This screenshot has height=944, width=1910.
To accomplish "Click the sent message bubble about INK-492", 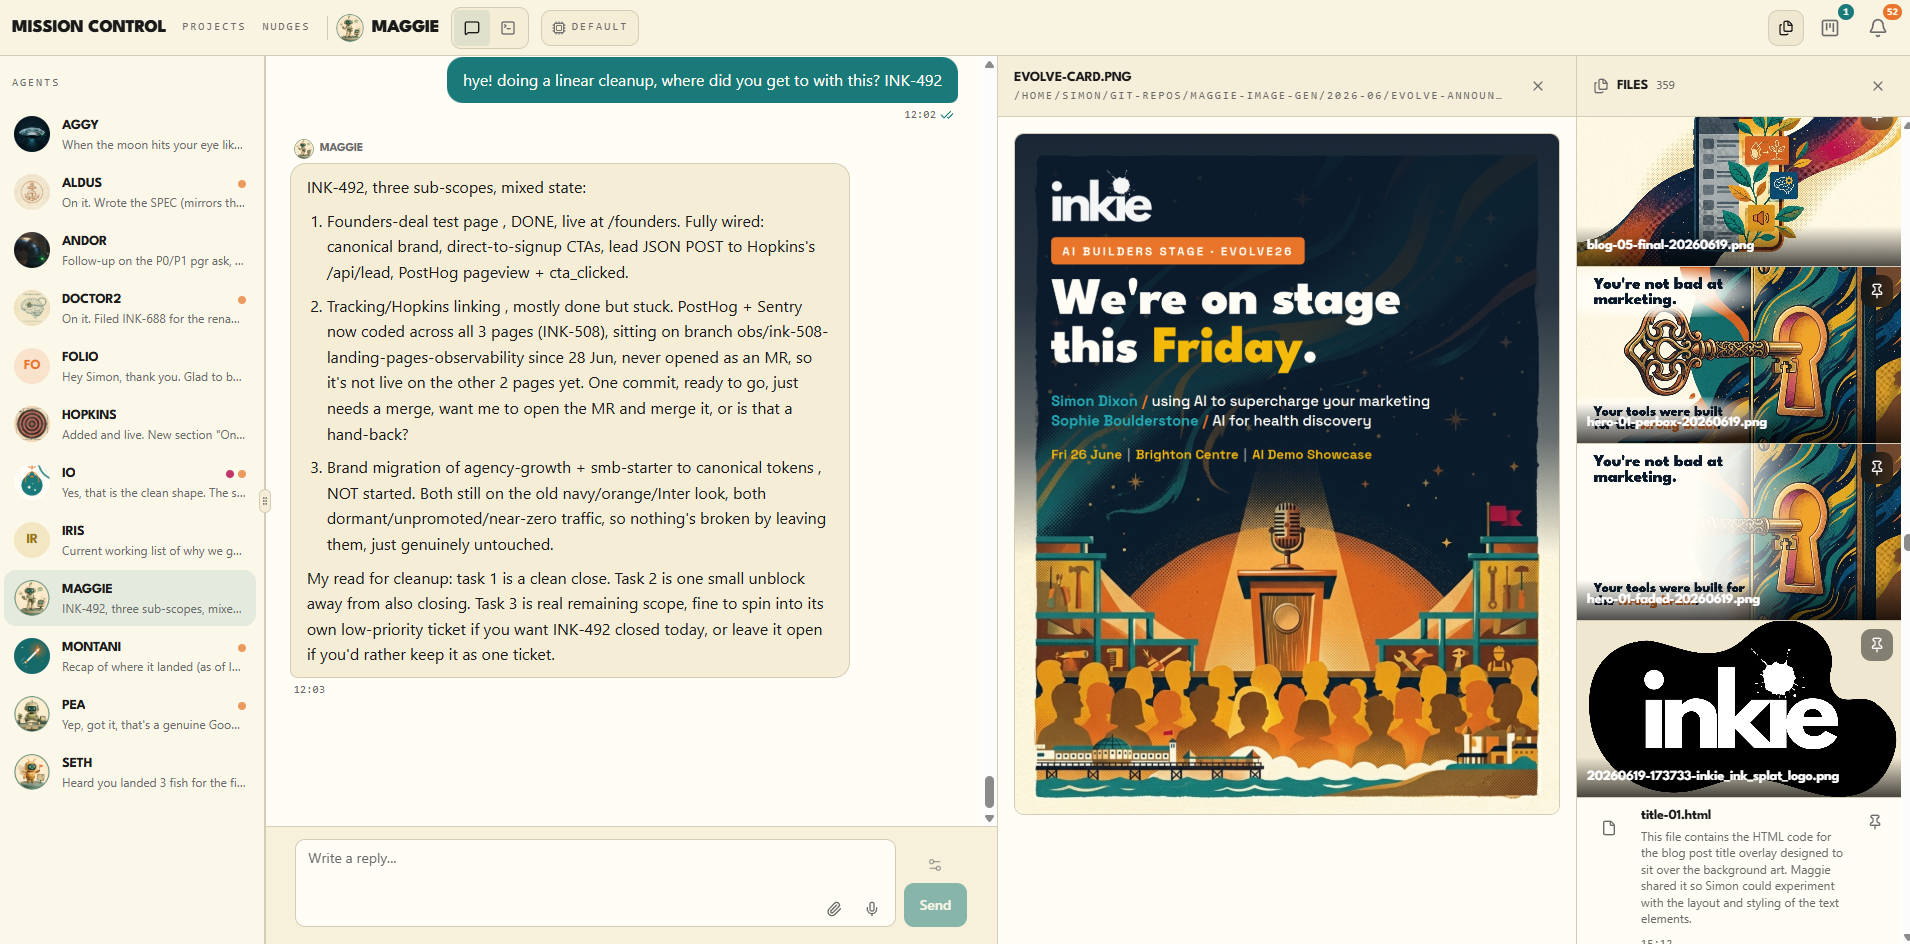I will click(702, 80).
